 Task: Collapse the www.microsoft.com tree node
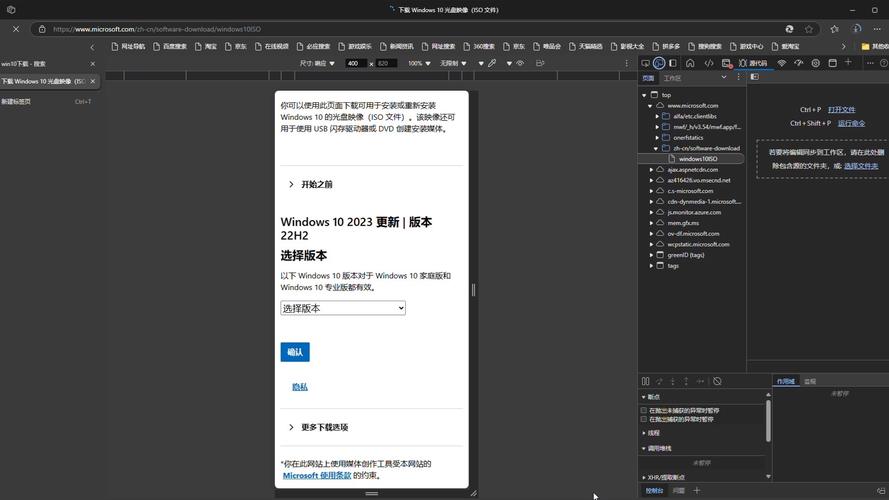tap(650, 106)
